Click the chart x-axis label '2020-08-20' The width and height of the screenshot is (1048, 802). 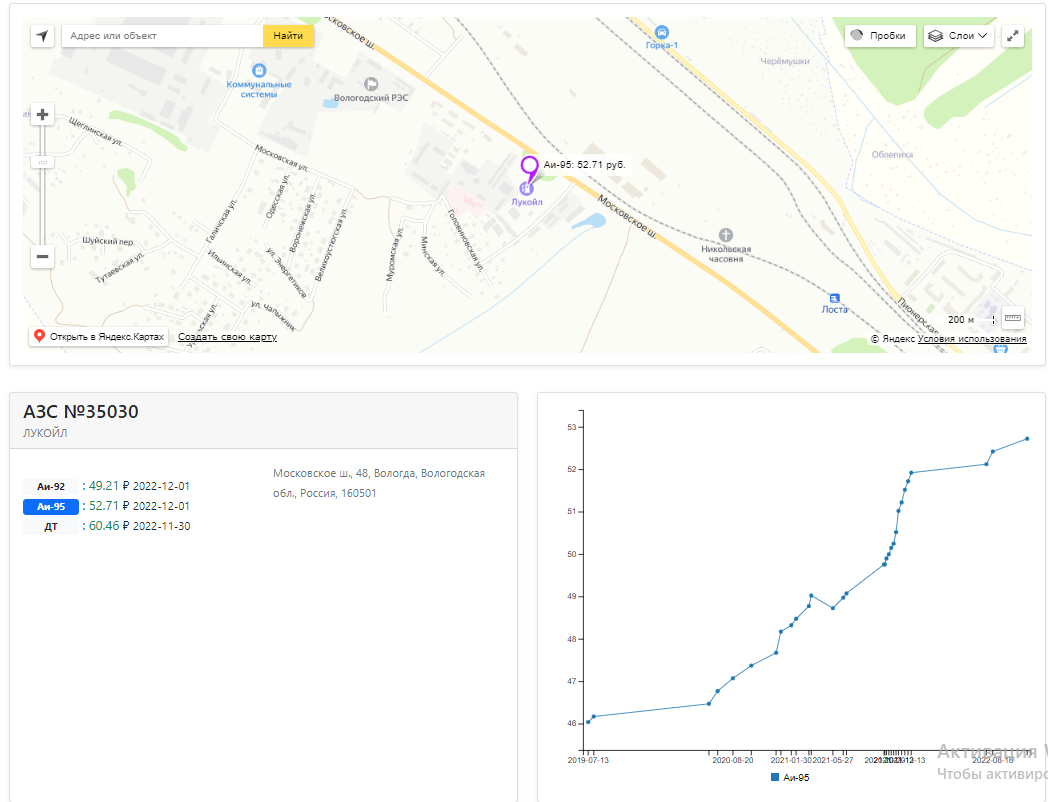(x=733, y=761)
